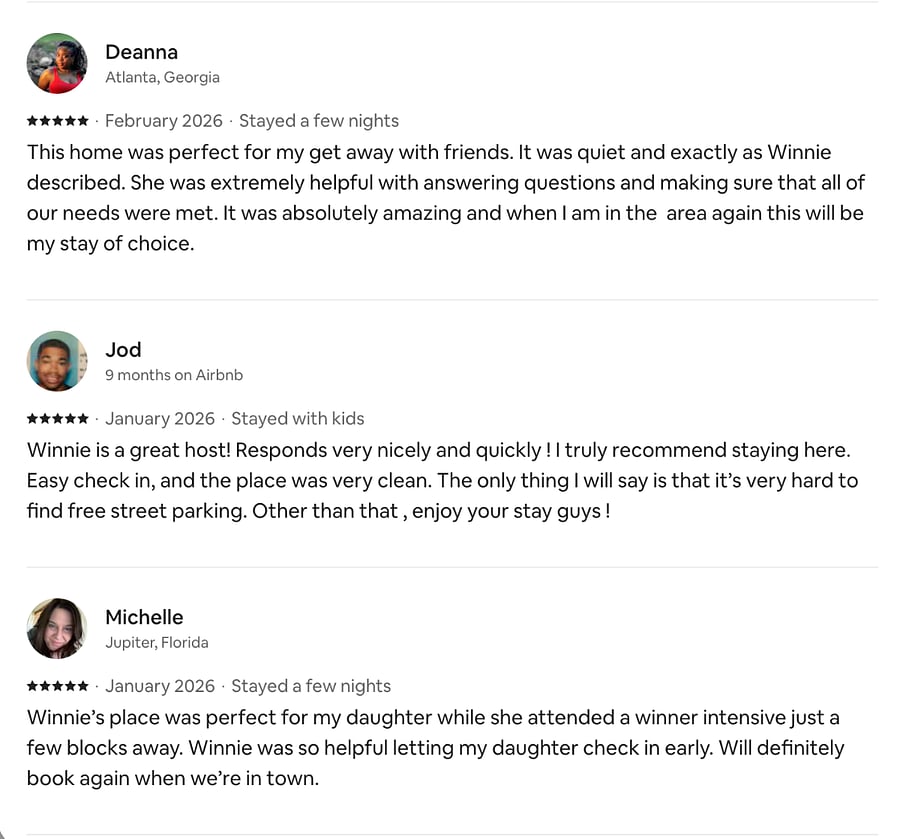Click the 9 months on Airbnb label
Viewport: 900px width, 839px height.
[174, 375]
